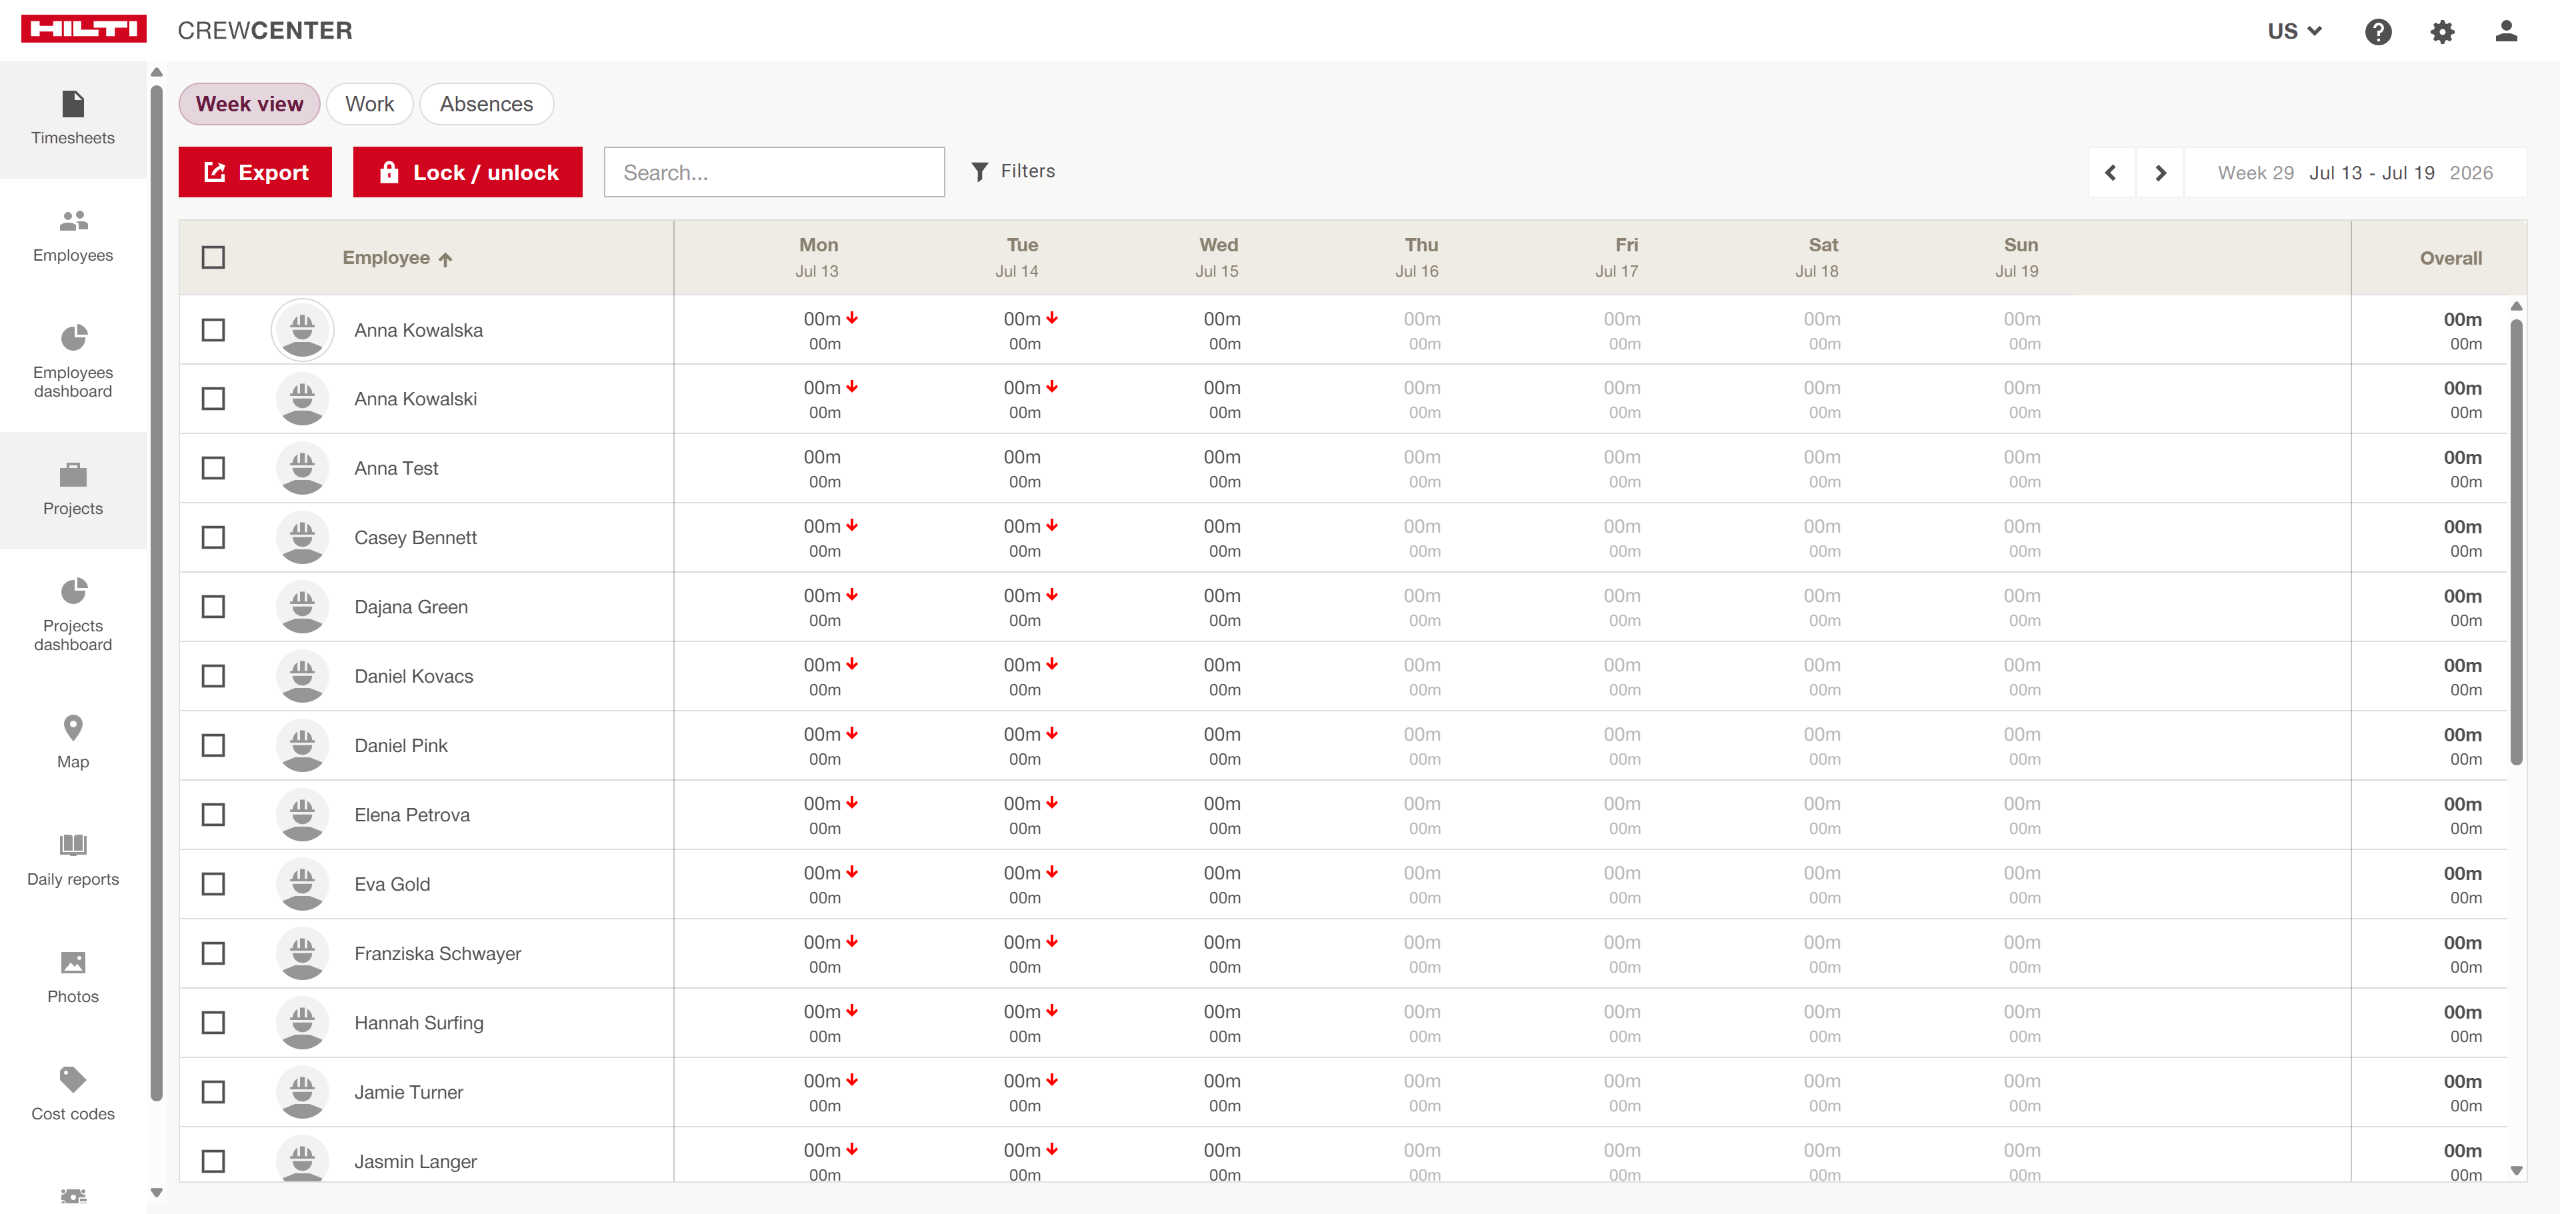Focus the Search input field
Screen dimensions: 2560x1214
tap(774, 172)
